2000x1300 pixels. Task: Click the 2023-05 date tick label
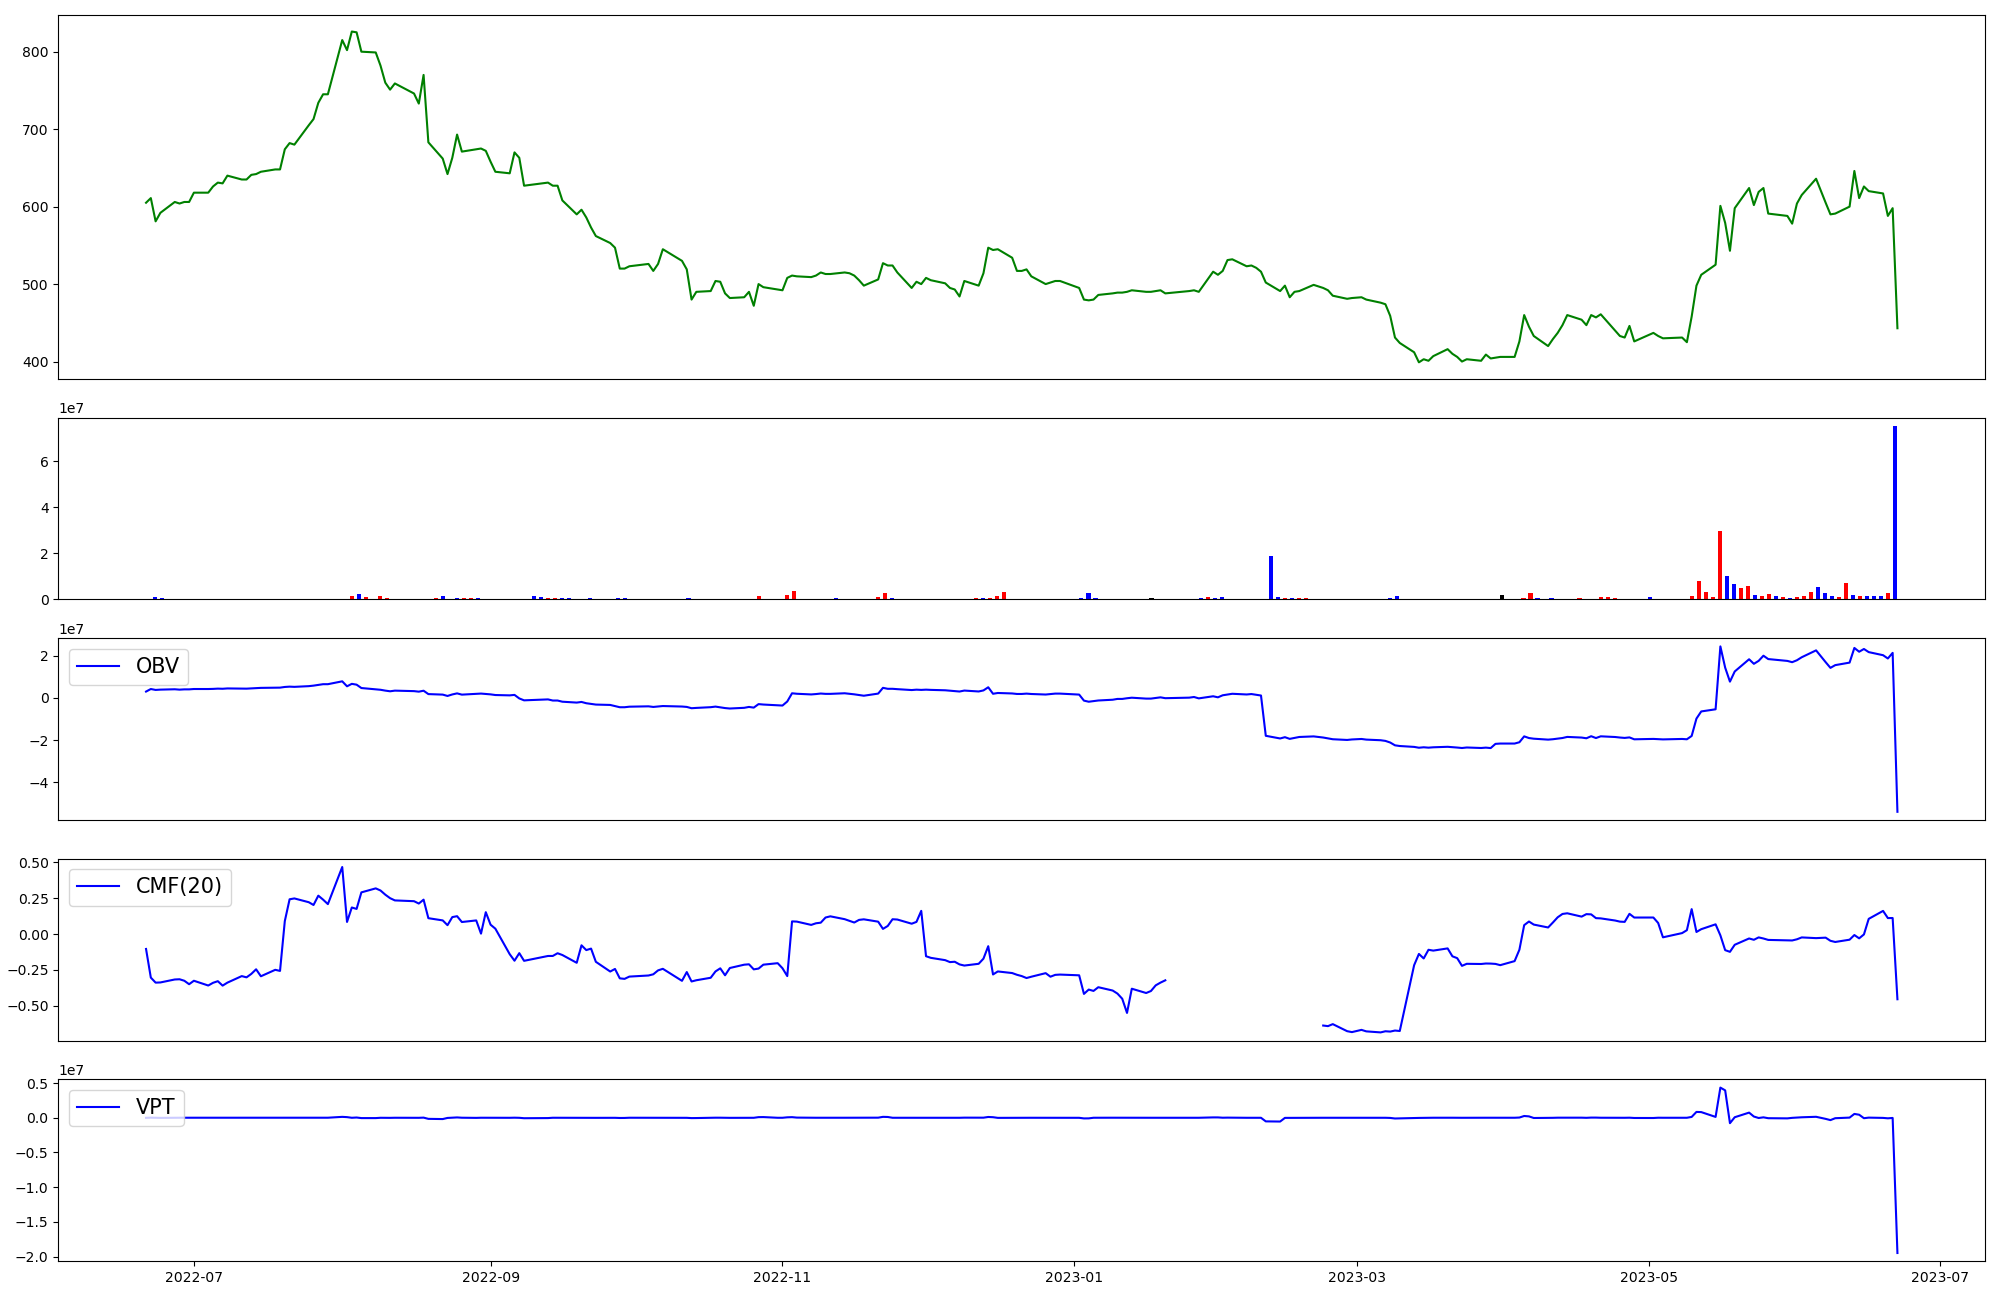(x=1648, y=1277)
